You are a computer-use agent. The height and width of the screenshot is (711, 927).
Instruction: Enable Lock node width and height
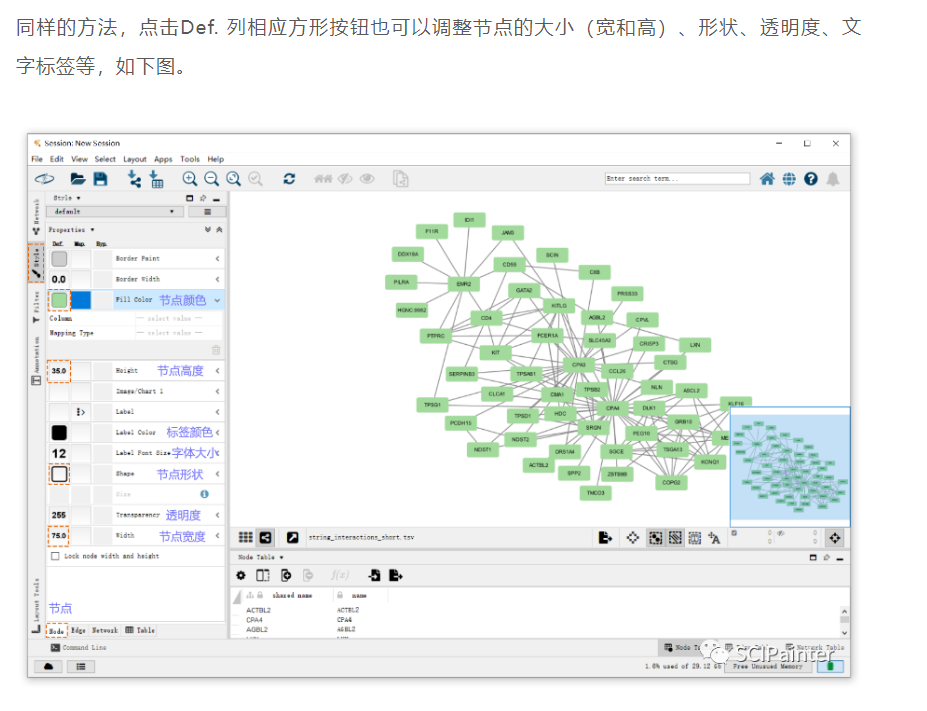(x=55, y=556)
